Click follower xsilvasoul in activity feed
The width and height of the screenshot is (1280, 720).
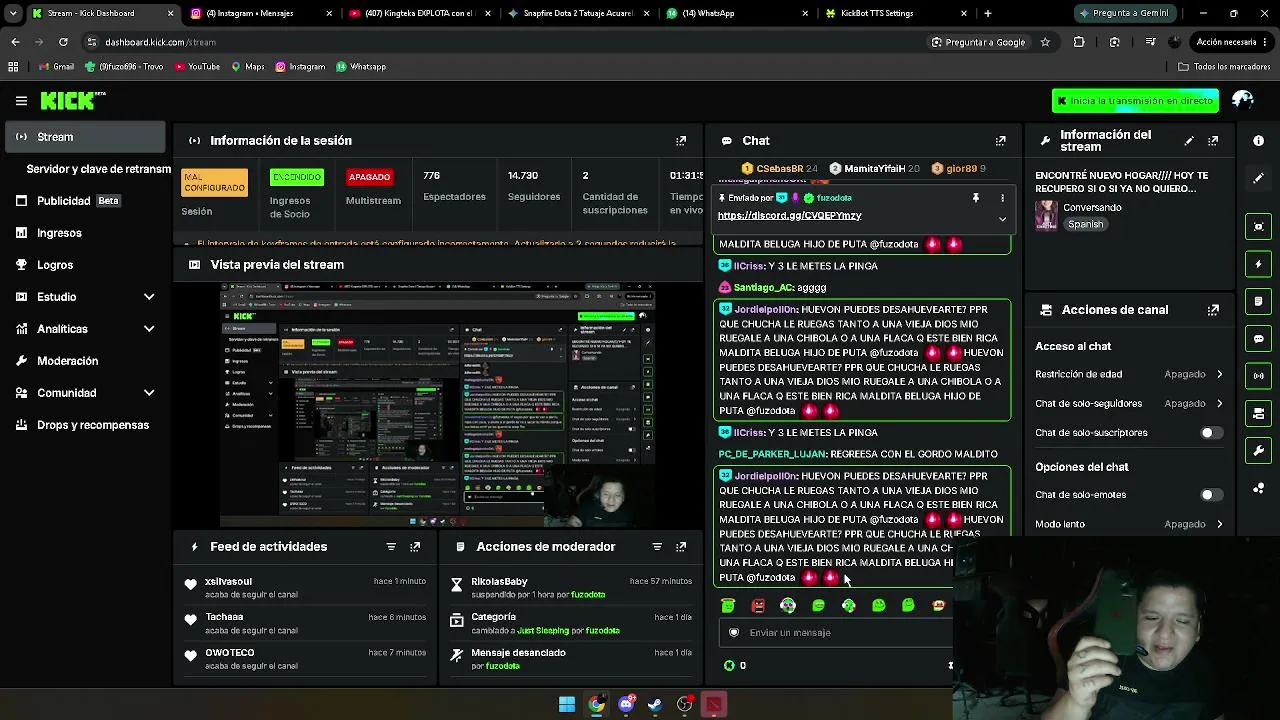click(x=228, y=582)
